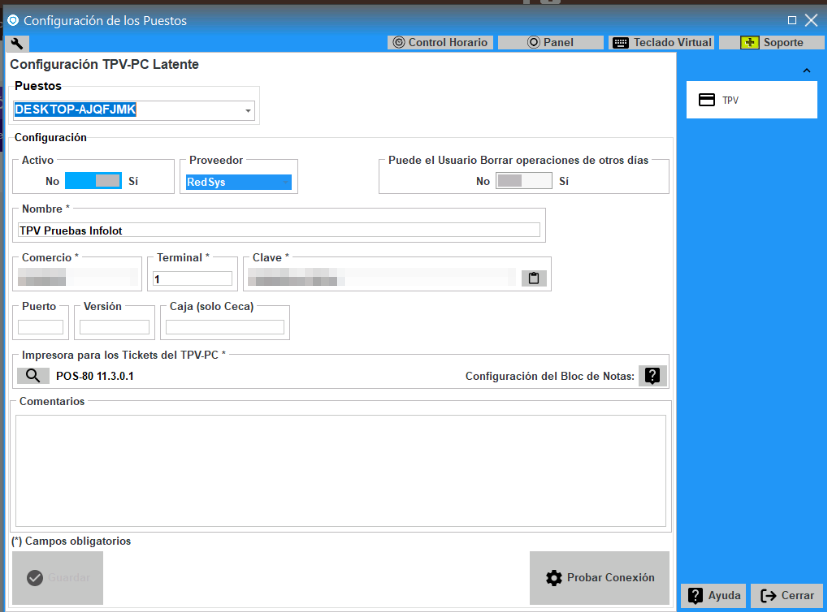Open the Panel button
This screenshot has width=827, height=612.
(x=550, y=42)
